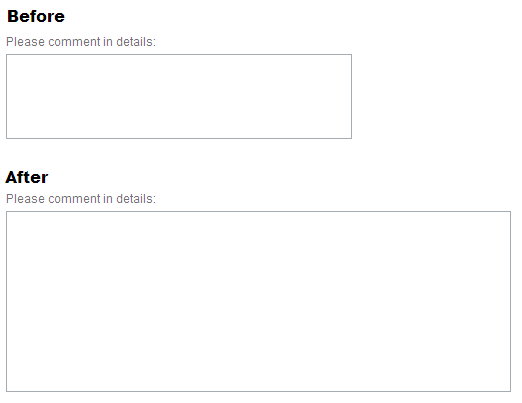The width and height of the screenshot is (522, 403).
Task: Click inside the Before comment text box
Action: click(179, 96)
